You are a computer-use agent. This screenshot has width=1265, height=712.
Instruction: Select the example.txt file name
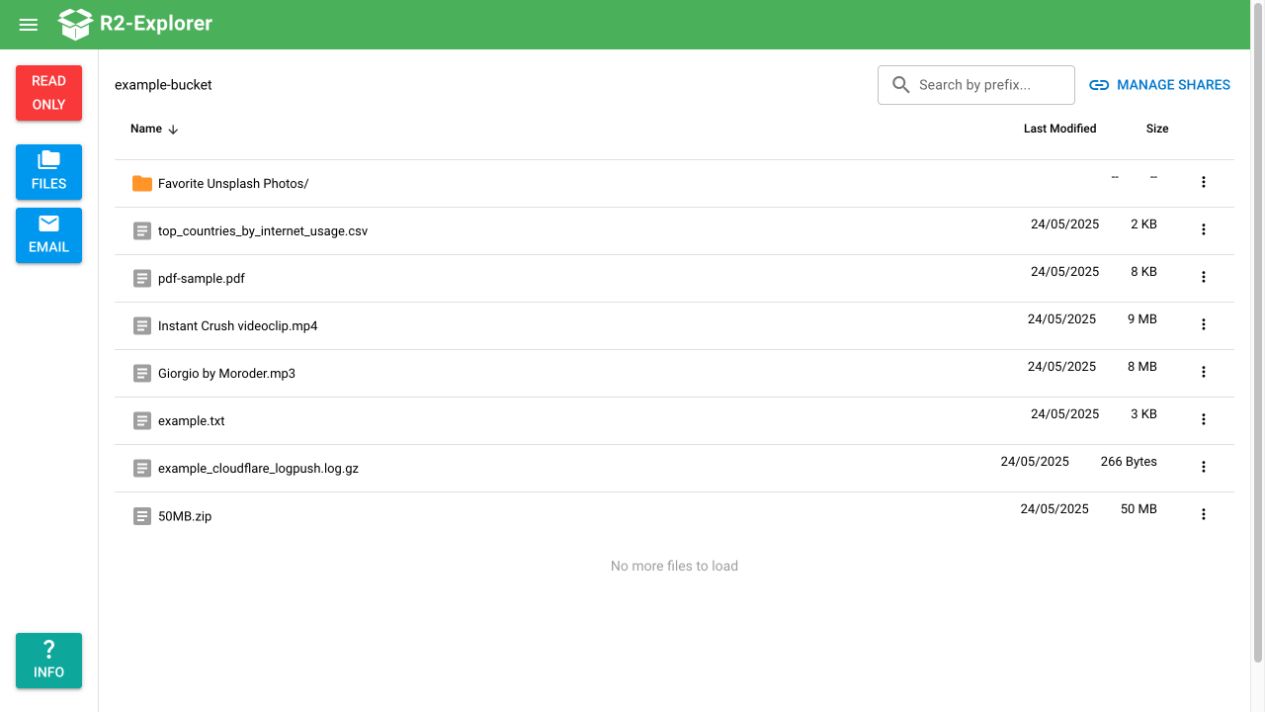point(191,421)
